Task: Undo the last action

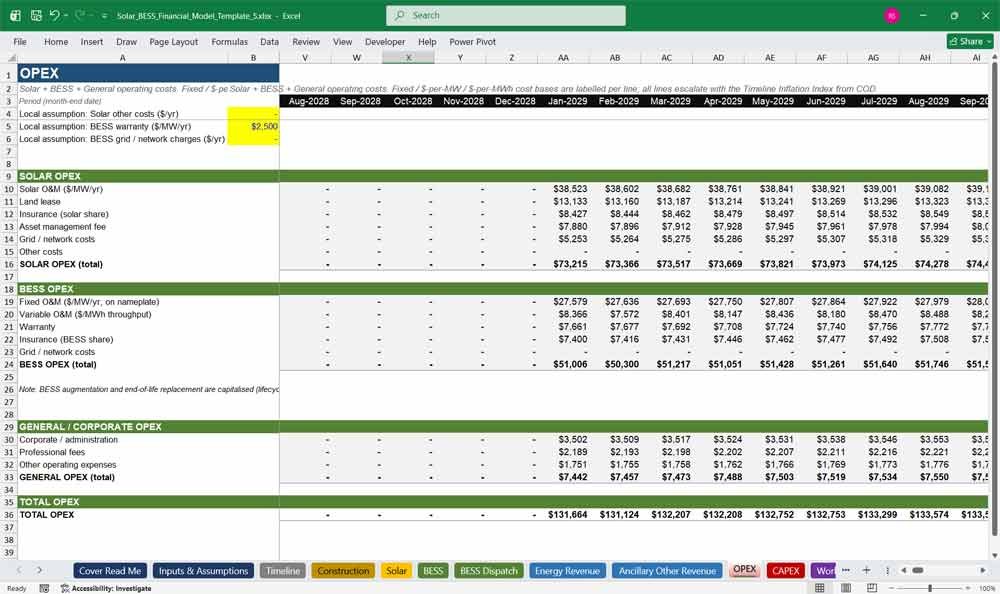Action: pyautogui.click(x=54, y=15)
